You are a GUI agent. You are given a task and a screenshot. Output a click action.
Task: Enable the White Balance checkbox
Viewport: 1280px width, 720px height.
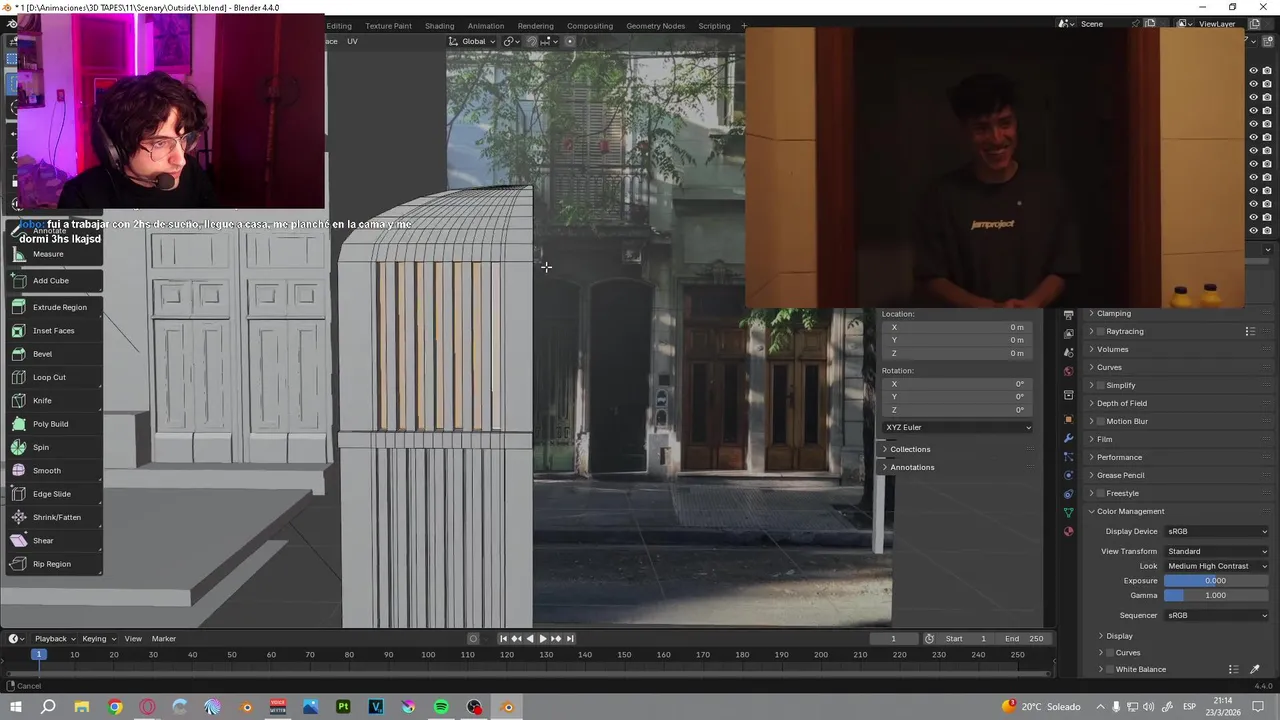pyautogui.click(x=1110, y=669)
